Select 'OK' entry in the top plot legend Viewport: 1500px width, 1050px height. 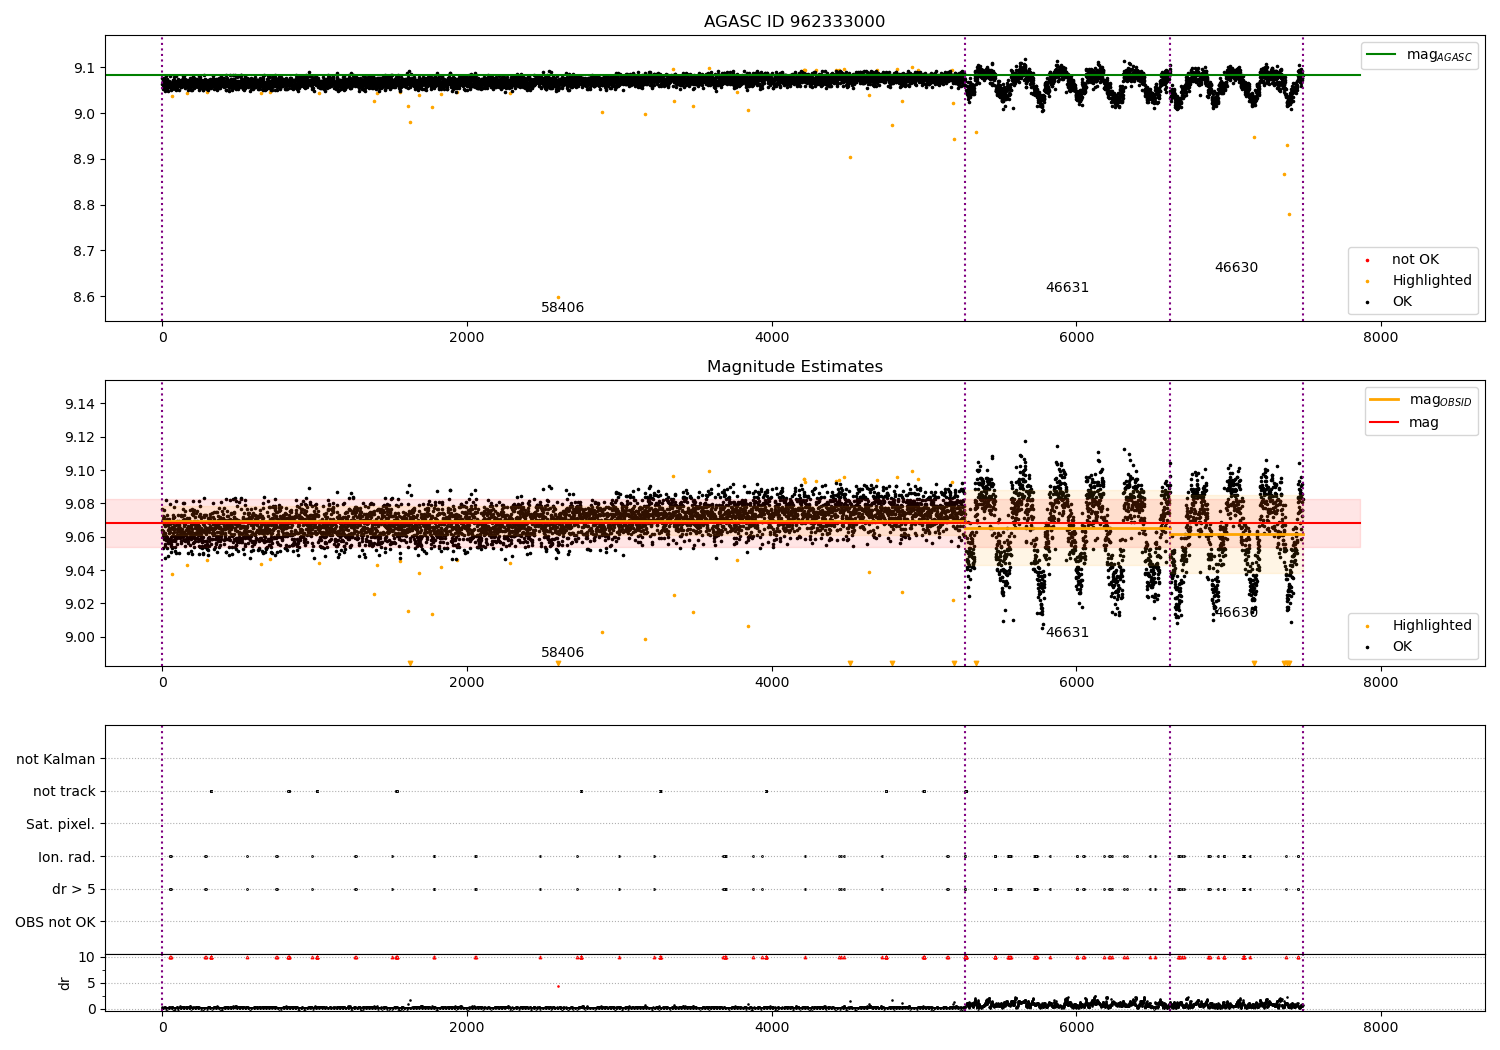point(1402,302)
